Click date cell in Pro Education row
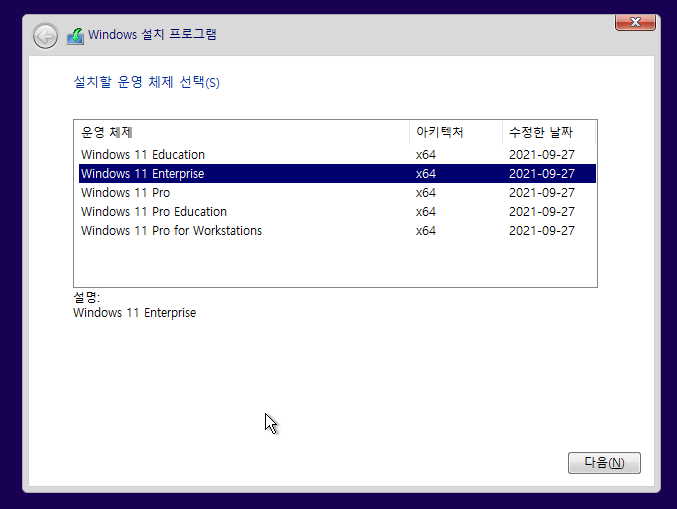Viewport: 677px width, 509px height. point(542,212)
